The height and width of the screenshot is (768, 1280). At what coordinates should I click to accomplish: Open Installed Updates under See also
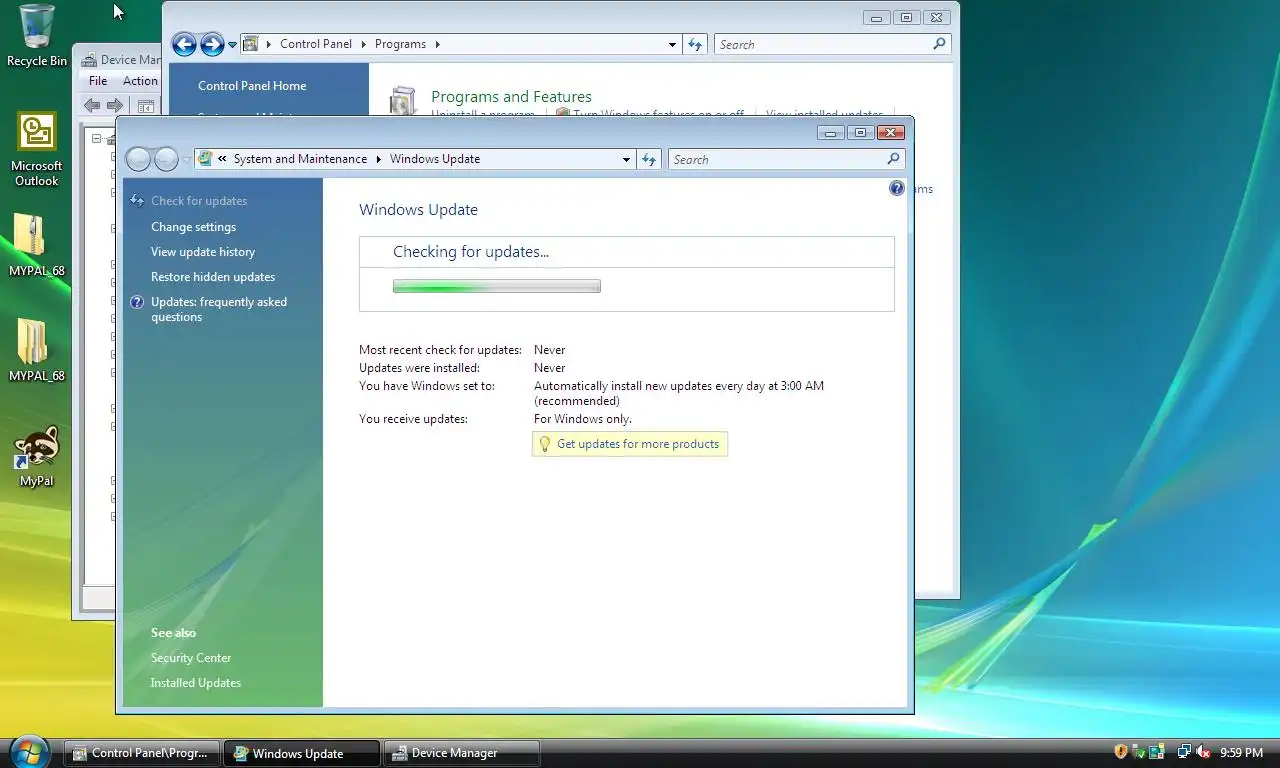pos(196,683)
